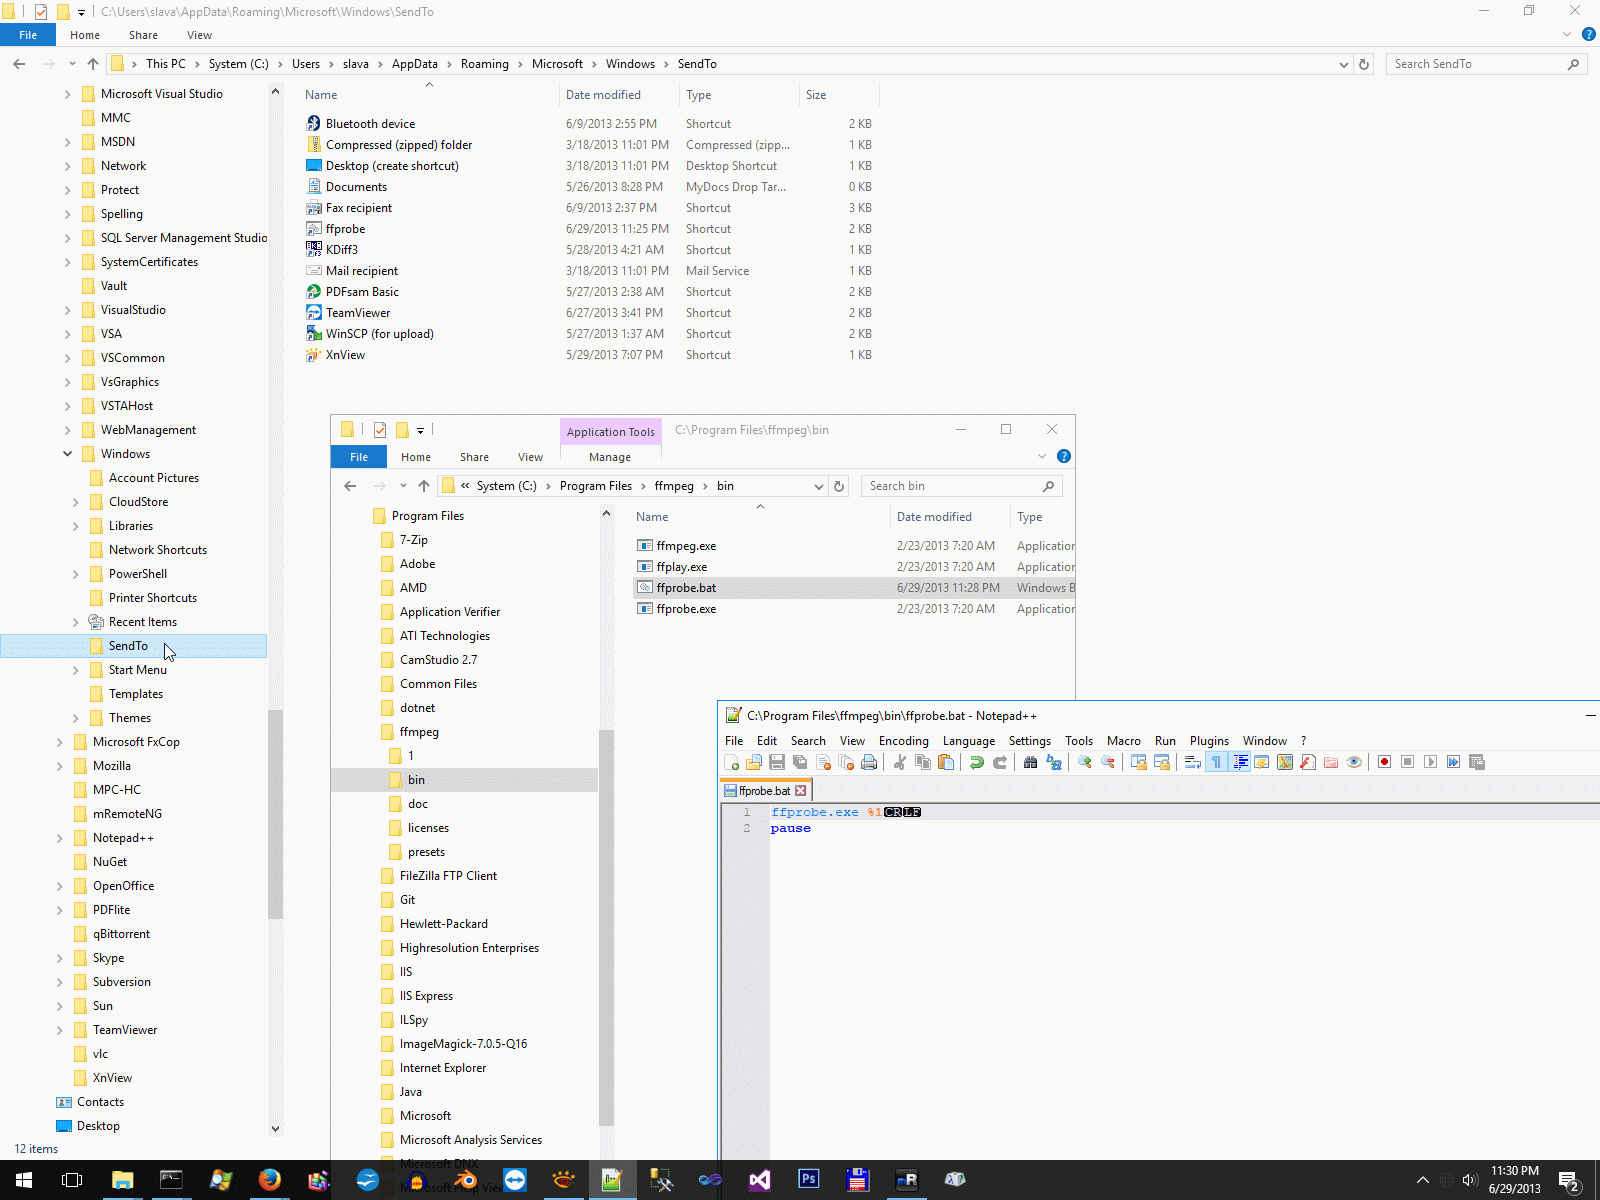Click the New file icon in Notepad++
This screenshot has height=1200, width=1600.
[x=732, y=762]
